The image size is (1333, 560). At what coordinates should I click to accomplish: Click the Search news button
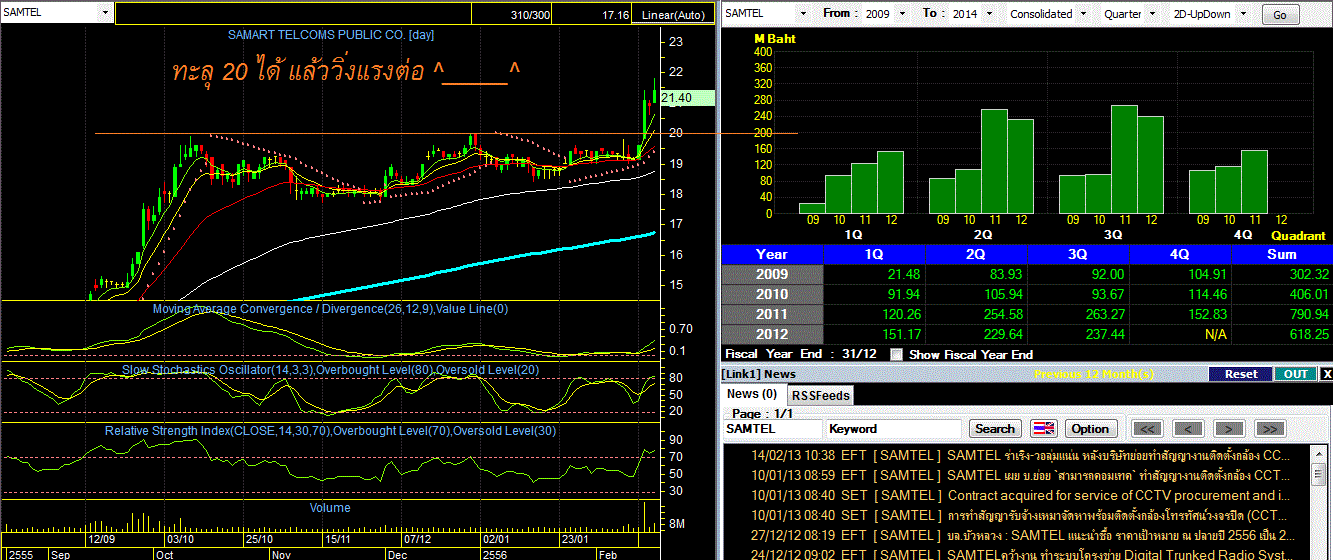[x=994, y=429]
